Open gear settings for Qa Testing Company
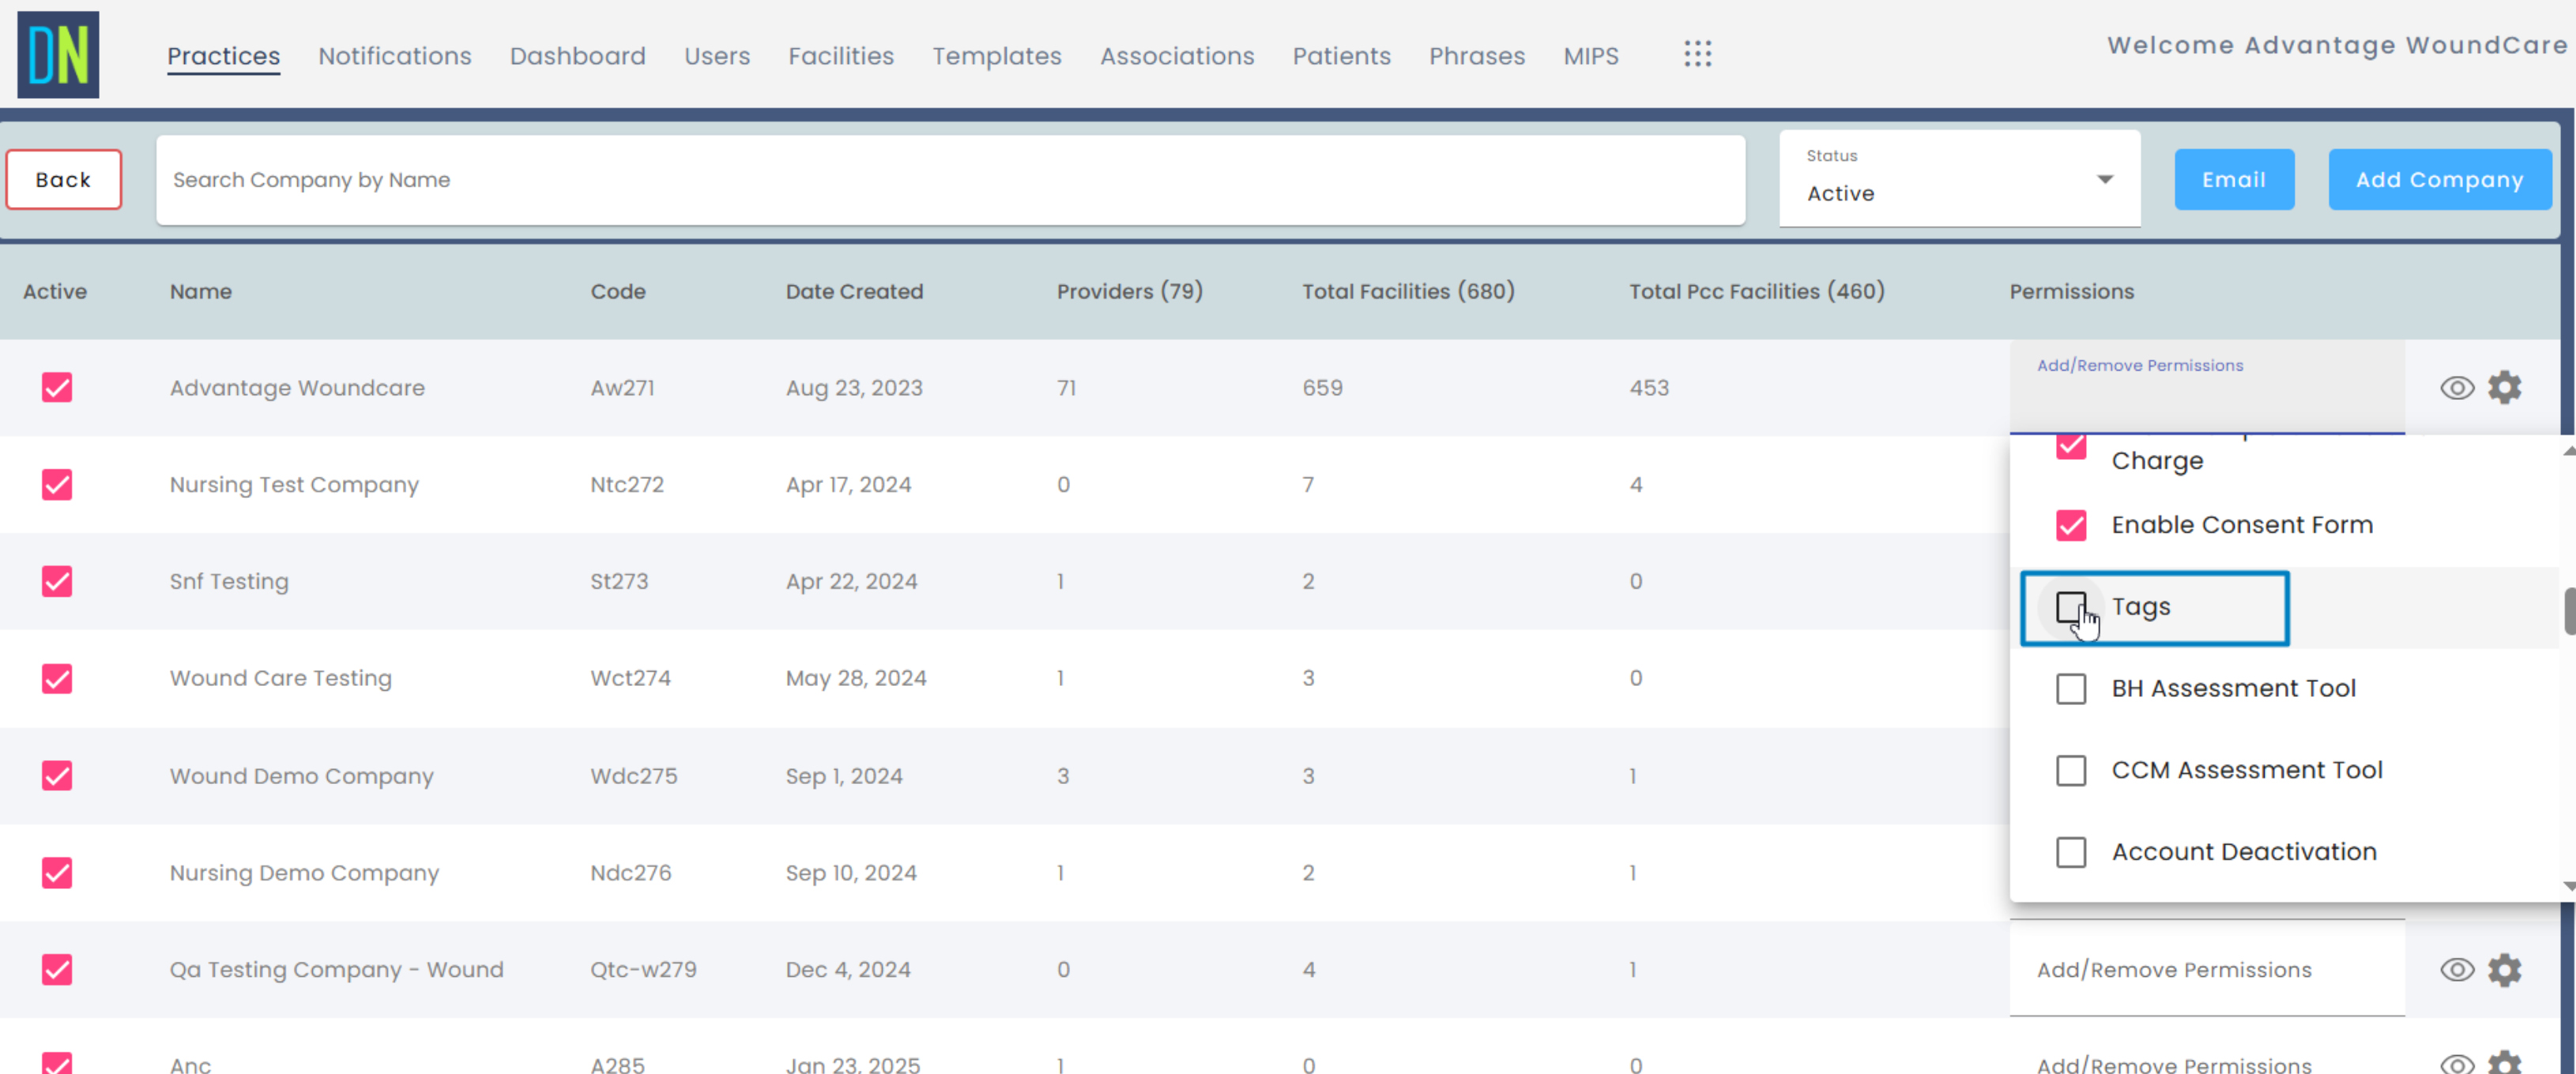The height and width of the screenshot is (1074, 2576). (x=2504, y=968)
